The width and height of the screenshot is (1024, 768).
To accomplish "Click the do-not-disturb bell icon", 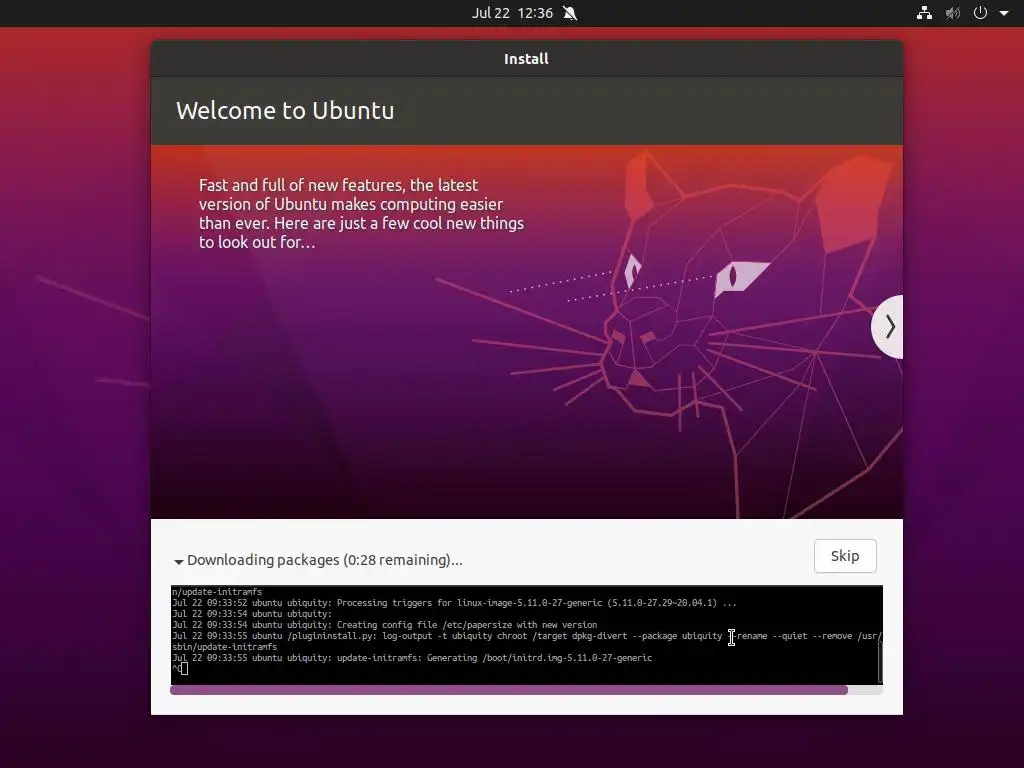I will tap(570, 13).
